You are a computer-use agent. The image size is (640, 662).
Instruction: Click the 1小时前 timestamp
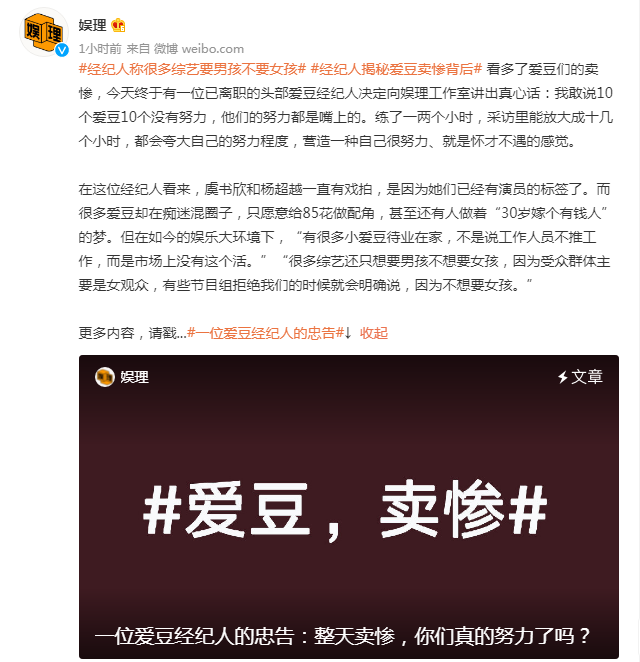click(100, 49)
